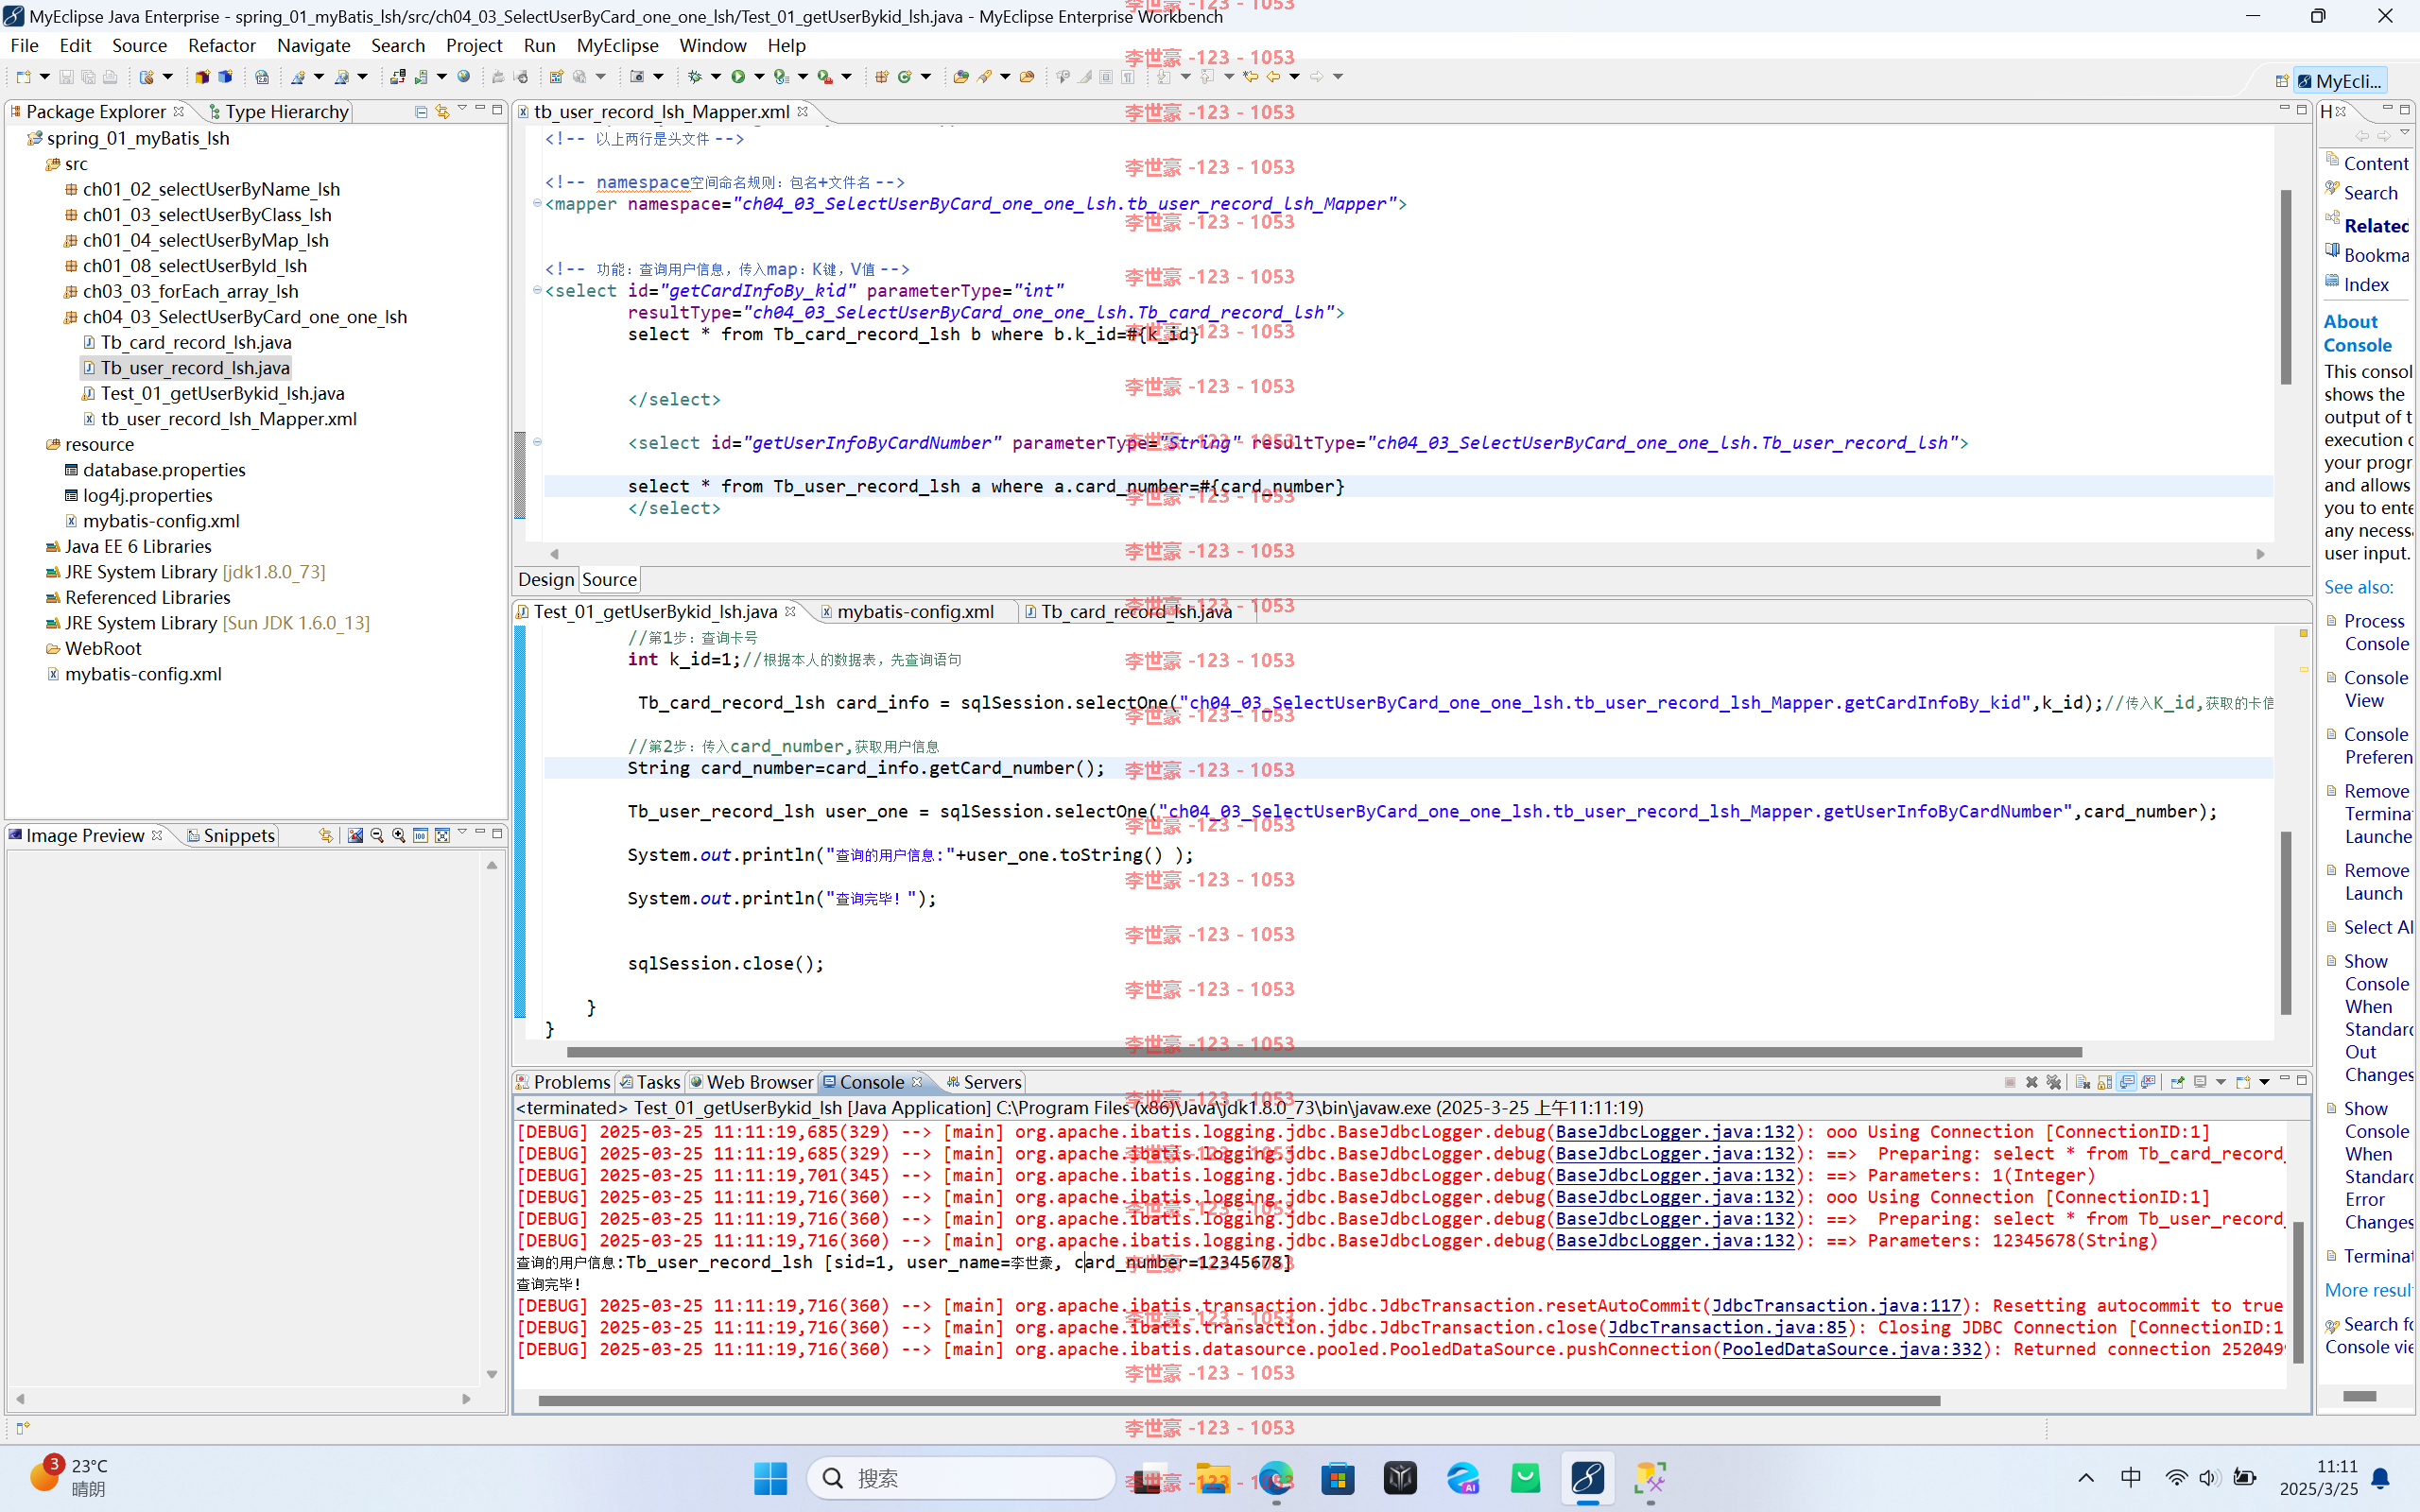
Task: Click the Save icon in main toolbar
Action: 66,77
